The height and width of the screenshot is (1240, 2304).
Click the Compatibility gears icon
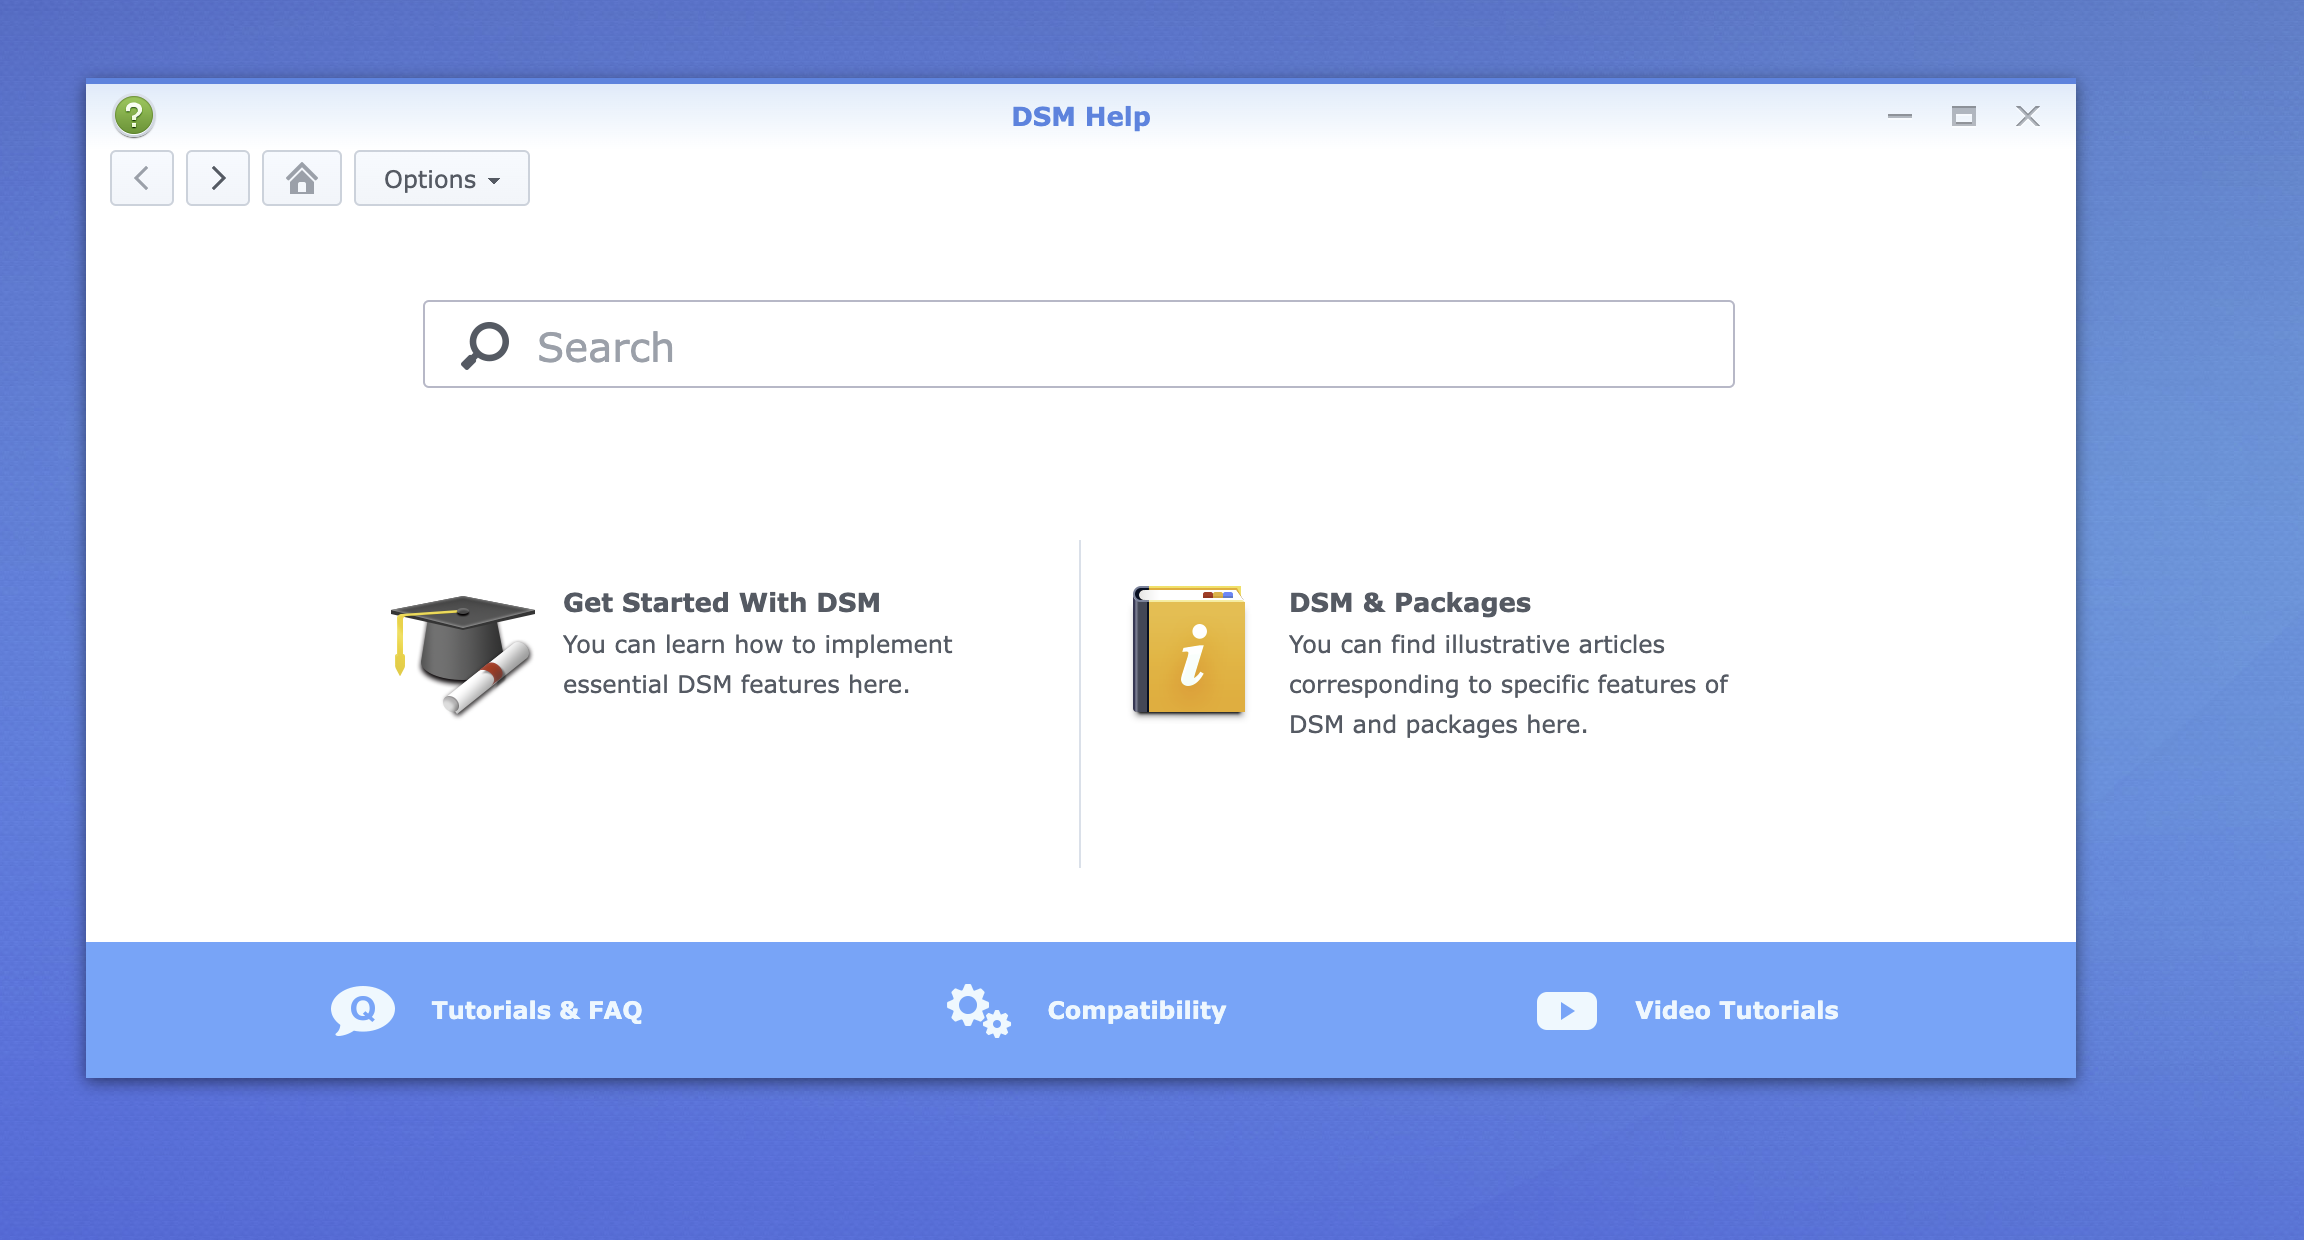pos(979,1010)
